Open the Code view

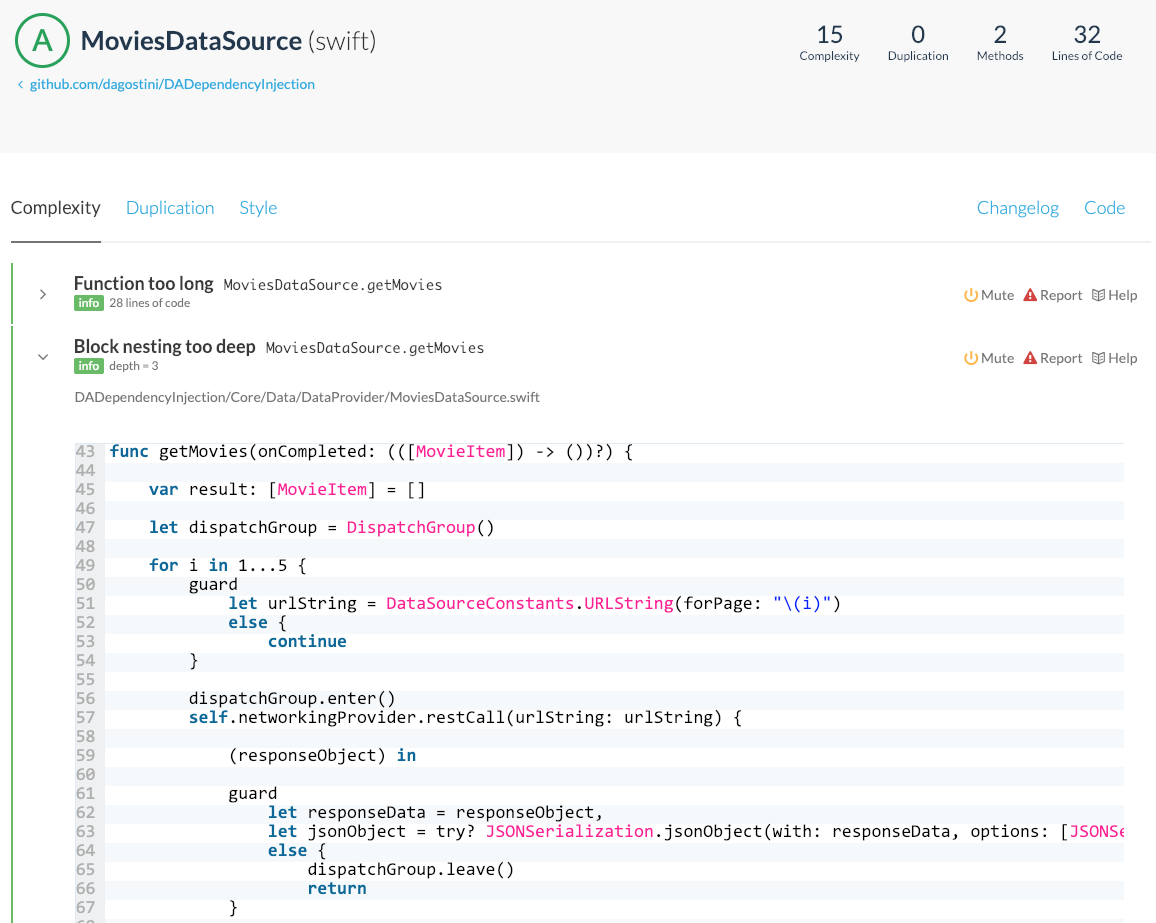(1104, 208)
